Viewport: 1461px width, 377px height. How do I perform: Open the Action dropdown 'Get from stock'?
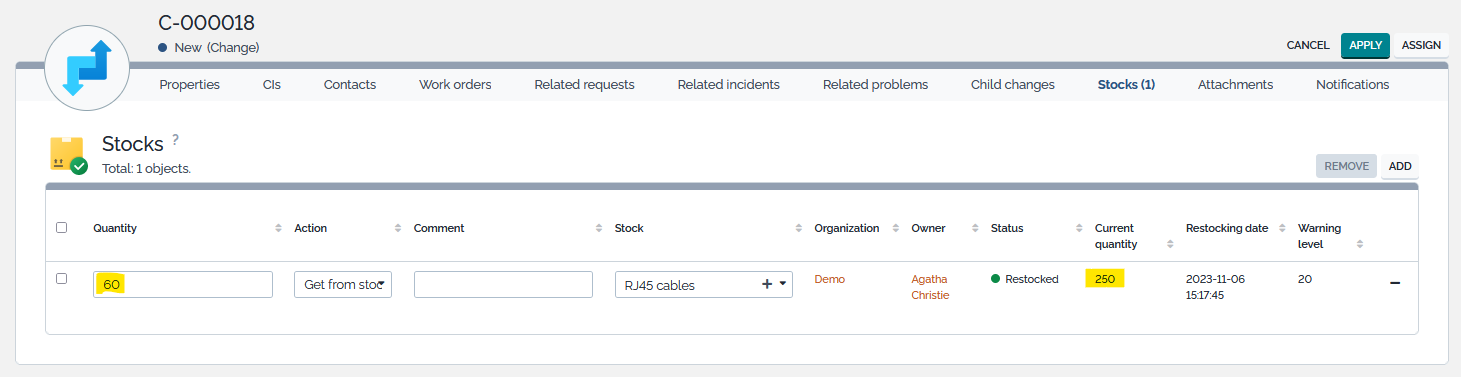click(x=343, y=284)
